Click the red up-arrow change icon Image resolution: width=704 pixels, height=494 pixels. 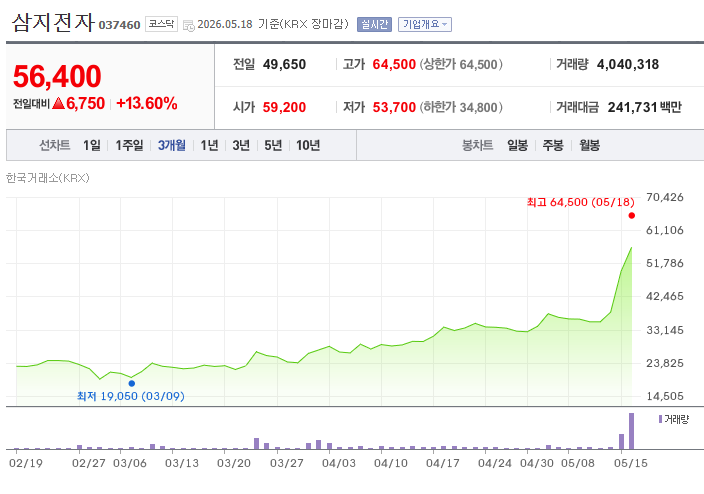tap(59, 103)
